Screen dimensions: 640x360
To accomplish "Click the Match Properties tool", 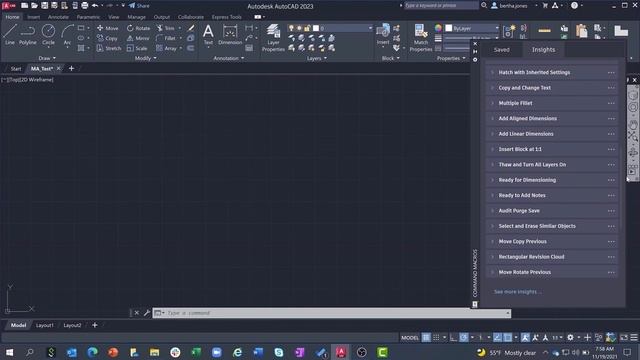I will (420, 38).
